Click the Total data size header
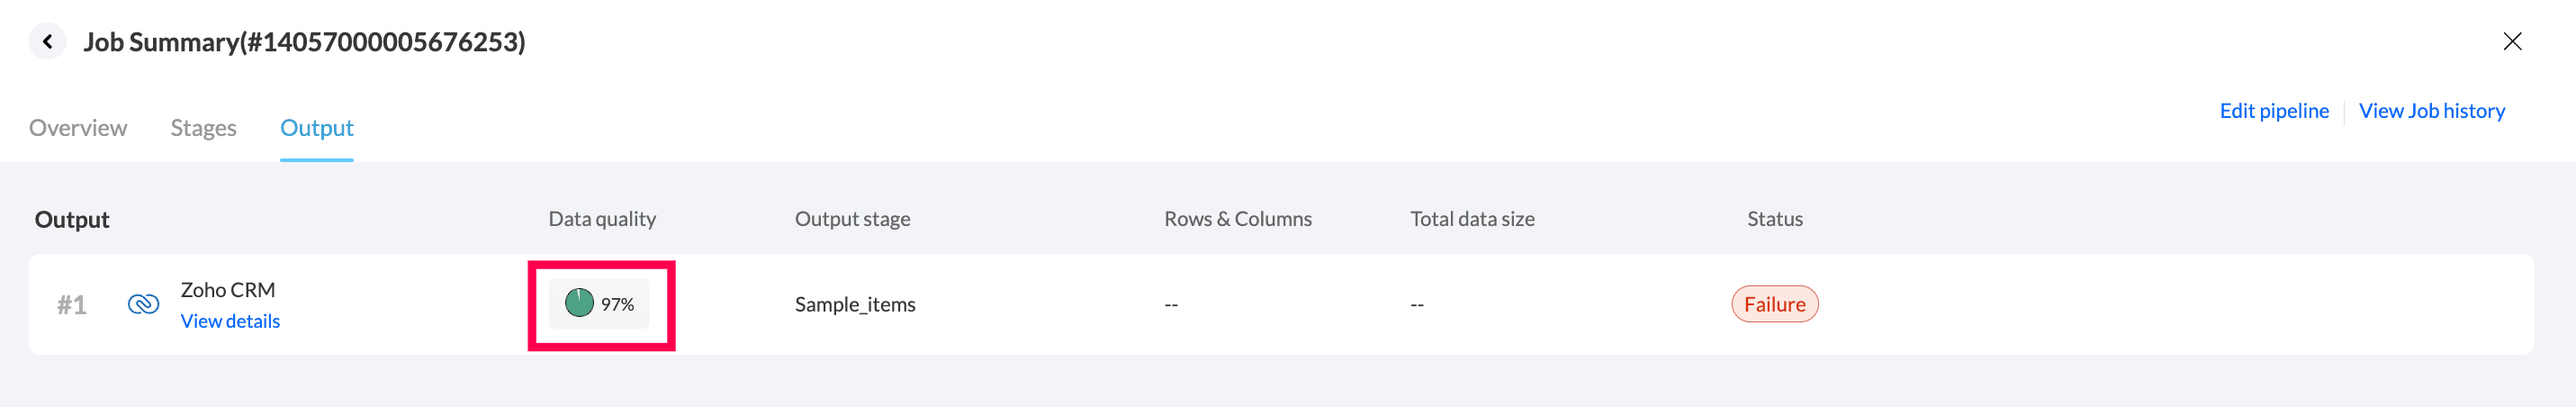 click(x=1472, y=219)
